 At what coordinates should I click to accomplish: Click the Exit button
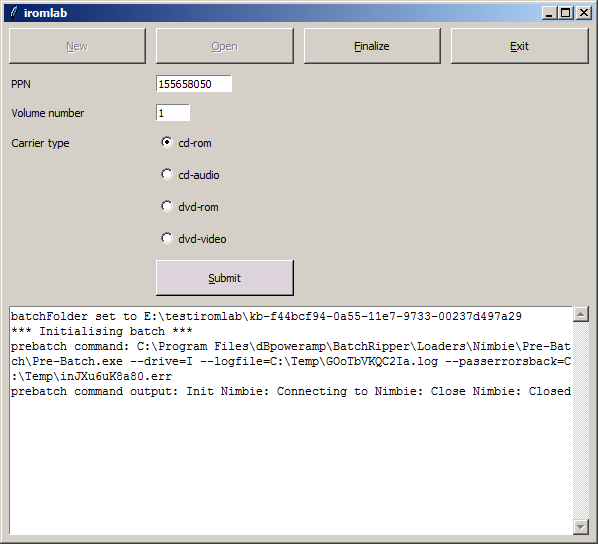[x=519, y=46]
